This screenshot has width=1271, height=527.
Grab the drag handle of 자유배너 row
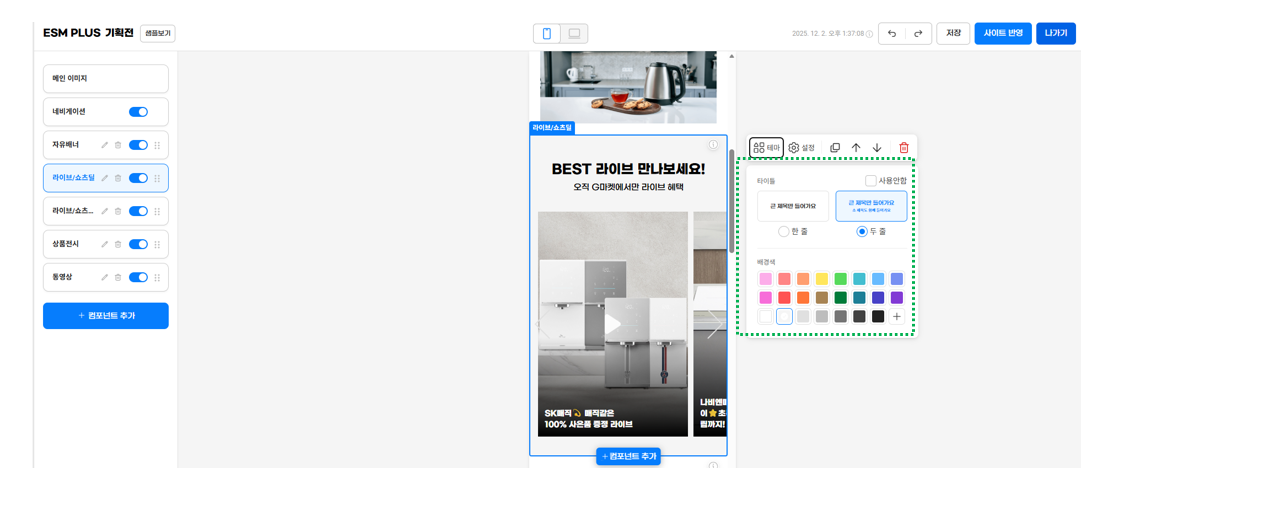coord(157,145)
